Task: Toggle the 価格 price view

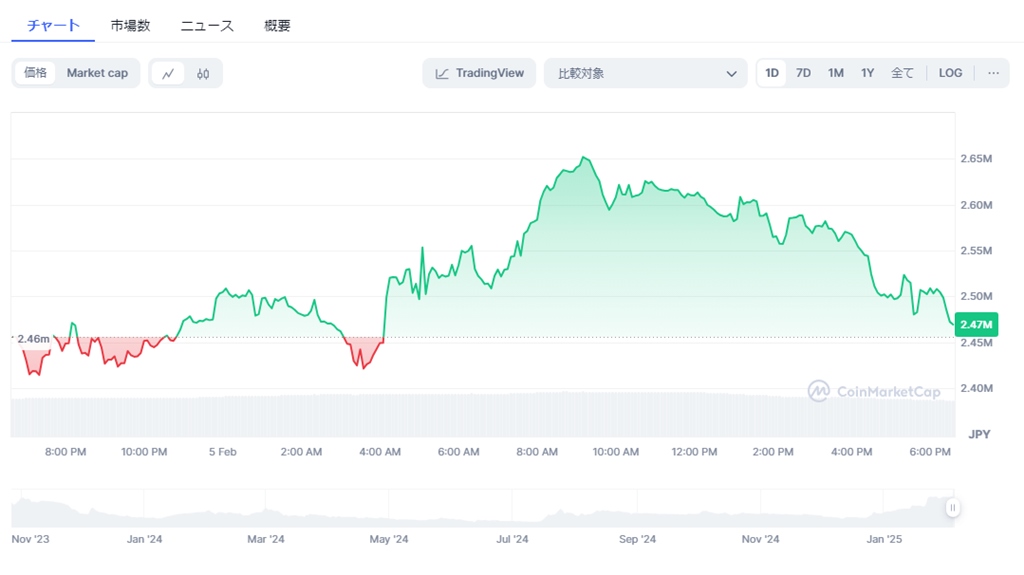Action: coord(36,73)
